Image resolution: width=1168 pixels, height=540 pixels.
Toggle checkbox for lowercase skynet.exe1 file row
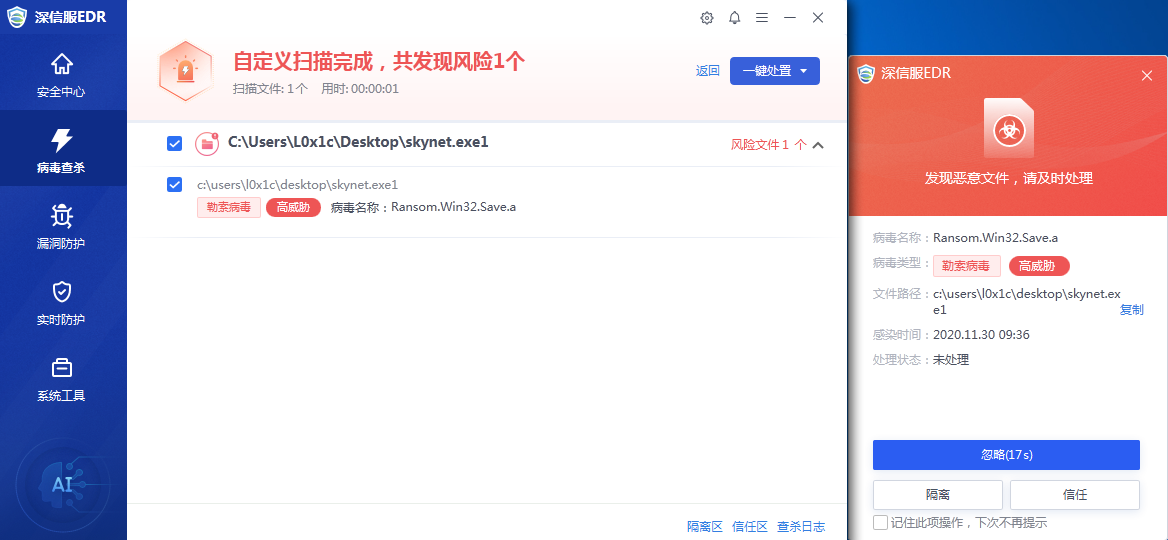[x=174, y=184]
